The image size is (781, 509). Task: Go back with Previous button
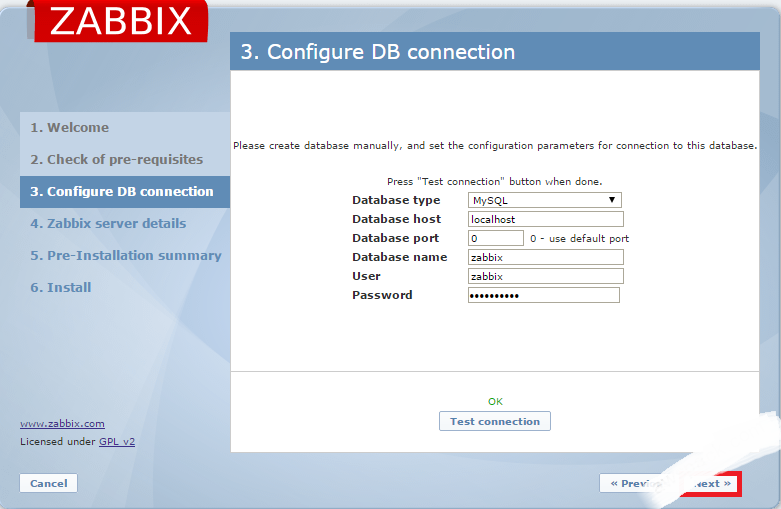[633, 484]
